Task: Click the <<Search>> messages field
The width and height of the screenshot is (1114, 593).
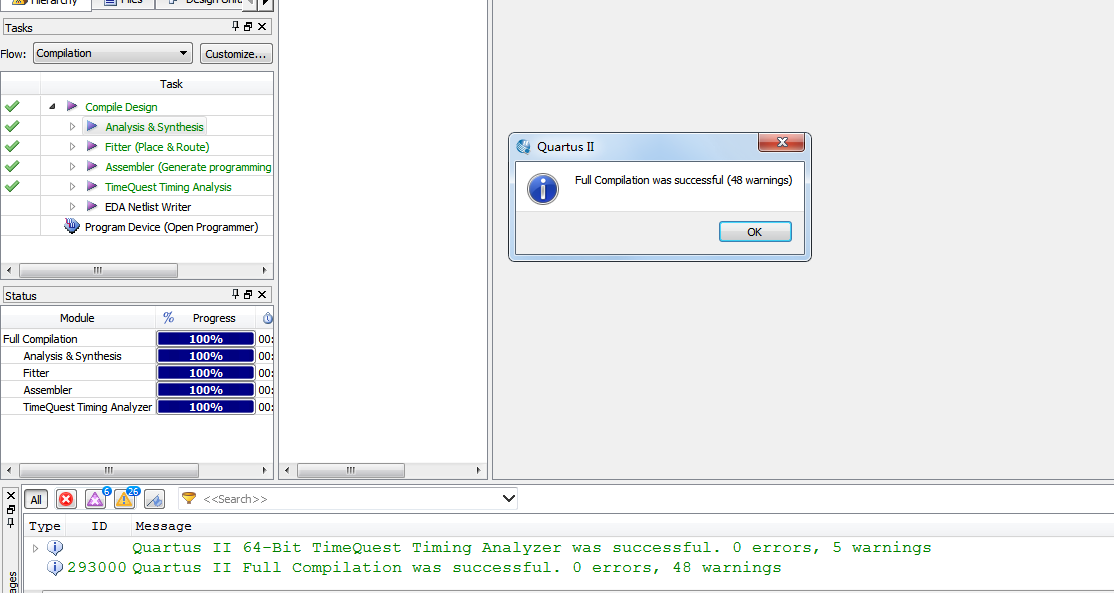Action: click(348, 499)
